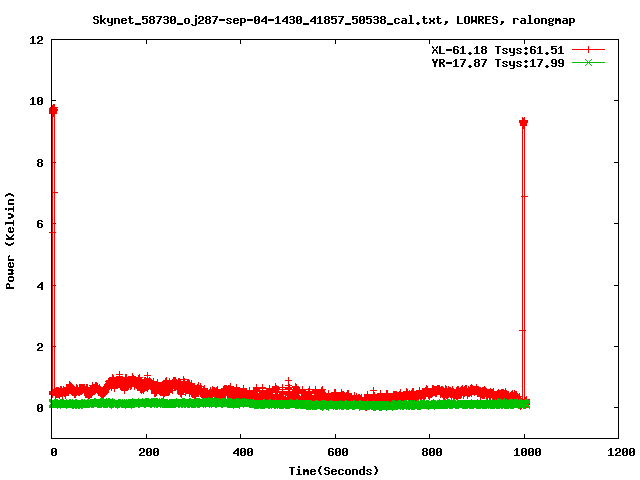
Task: Click the red calibration spike peak near time 1000
Action: point(524,122)
